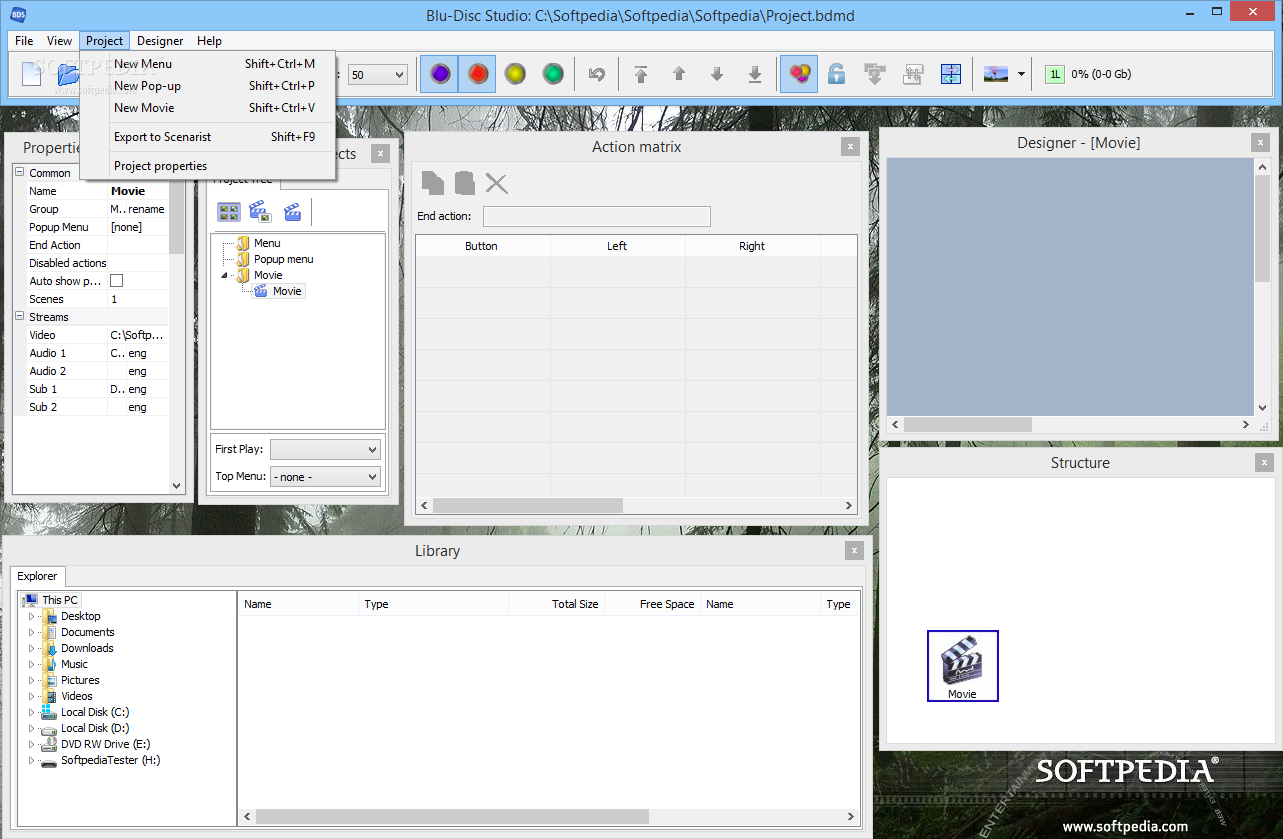Toggle the purple color button in the toolbar
Viewport: 1283px width, 839px height.
pos(440,74)
